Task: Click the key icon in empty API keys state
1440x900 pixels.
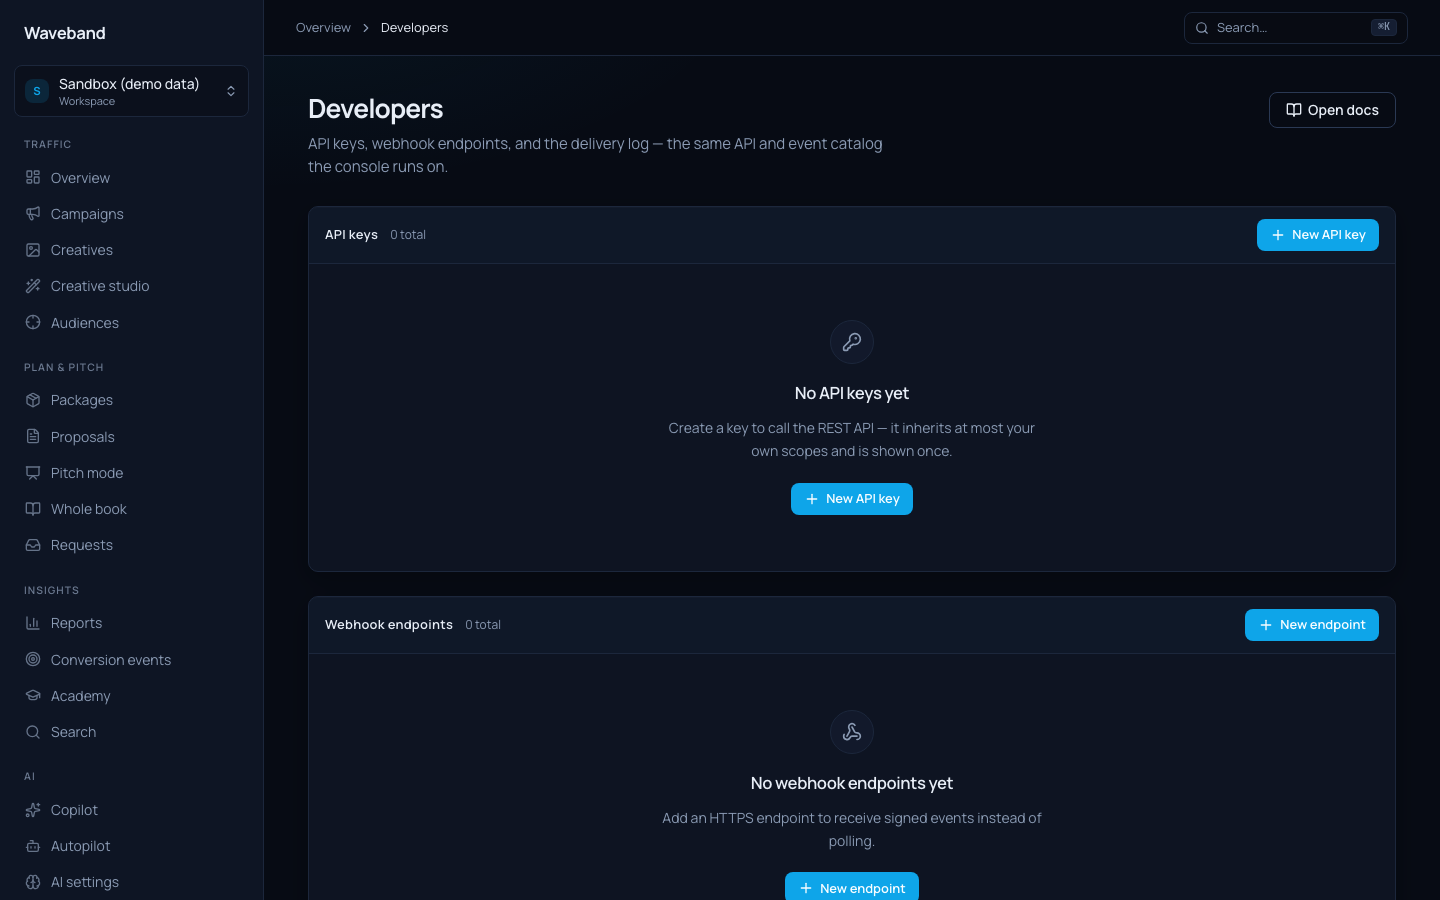Action: pyautogui.click(x=852, y=342)
